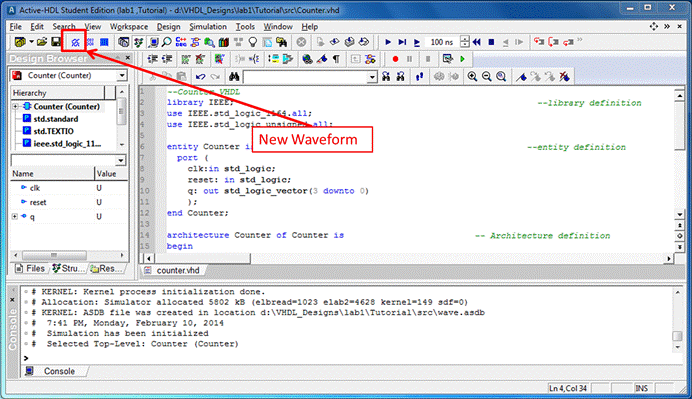Open the Workspace menu
The width and height of the screenshot is (692, 399).
[129, 27]
